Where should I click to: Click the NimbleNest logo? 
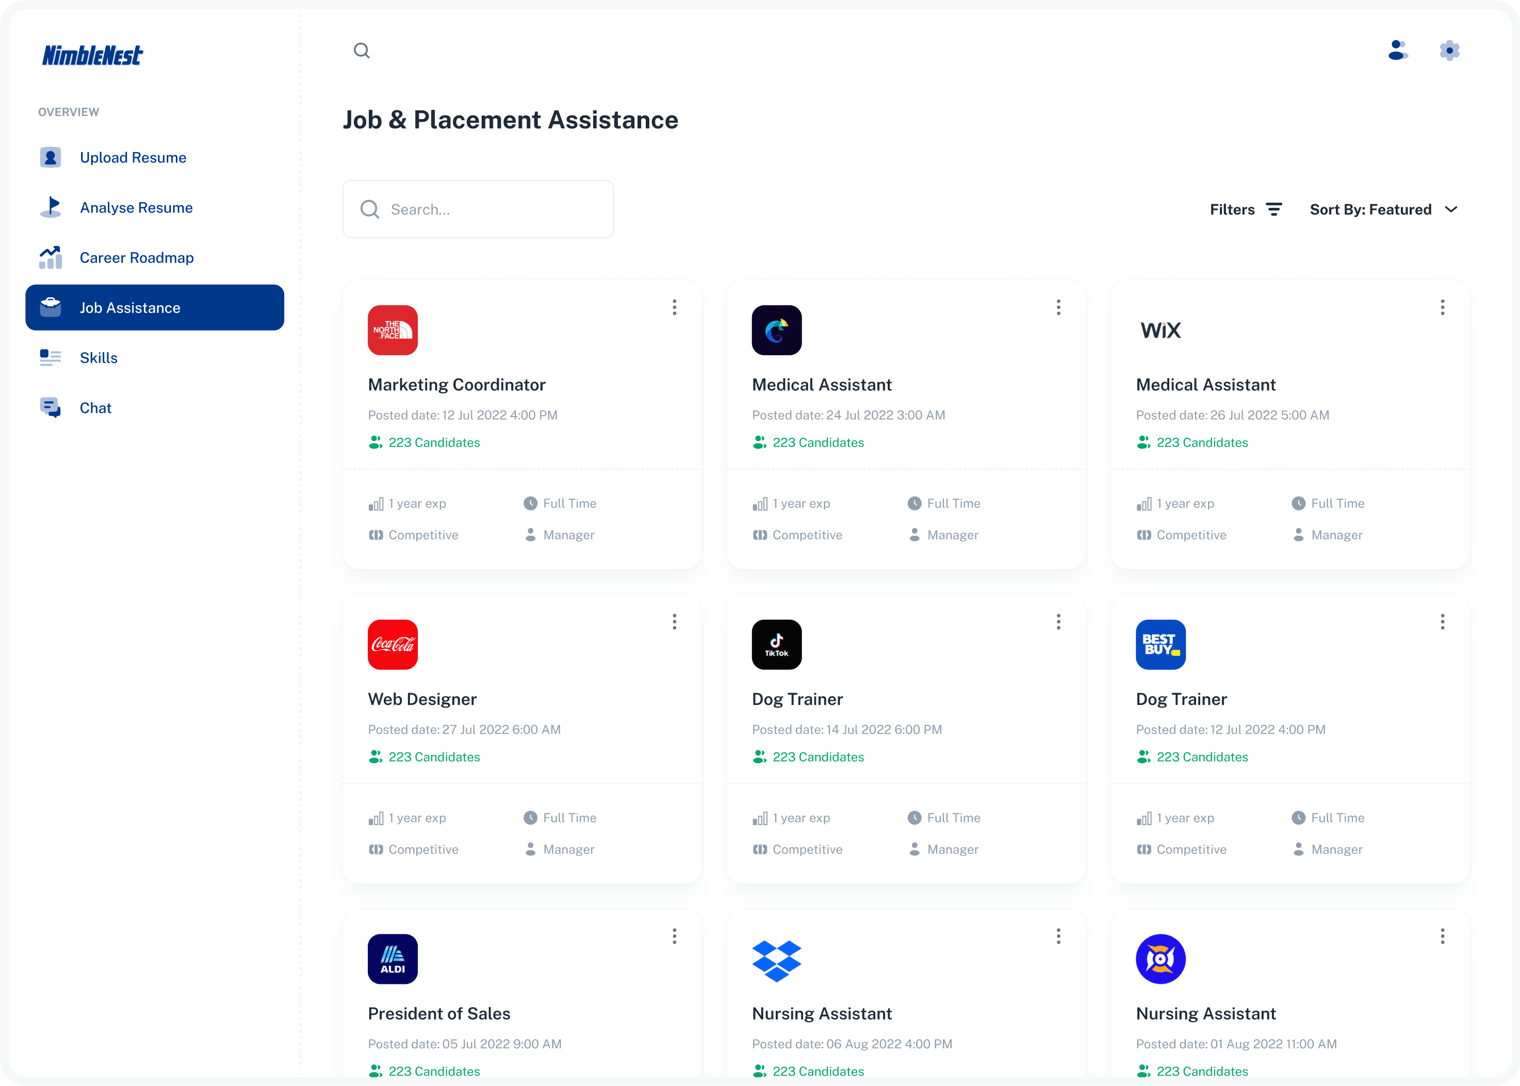(92, 55)
